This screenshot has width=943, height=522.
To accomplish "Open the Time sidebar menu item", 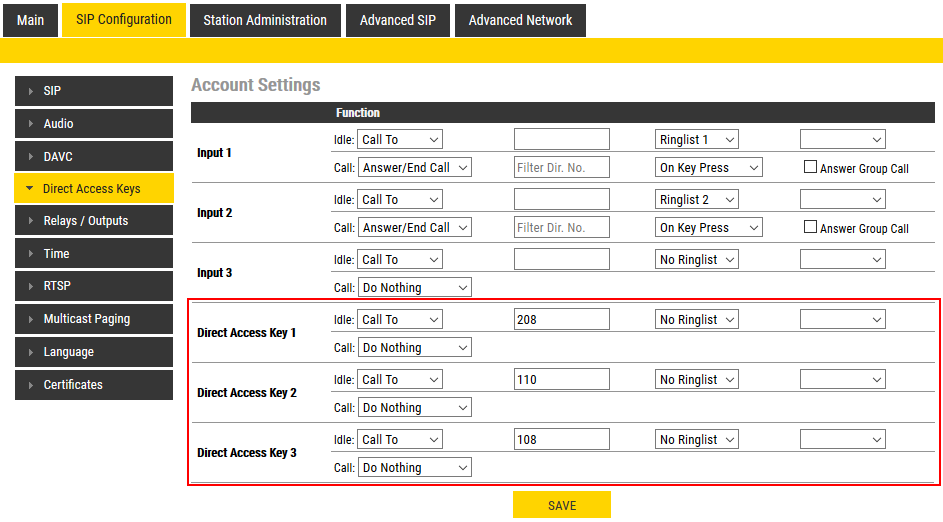I will tap(94, 254).
